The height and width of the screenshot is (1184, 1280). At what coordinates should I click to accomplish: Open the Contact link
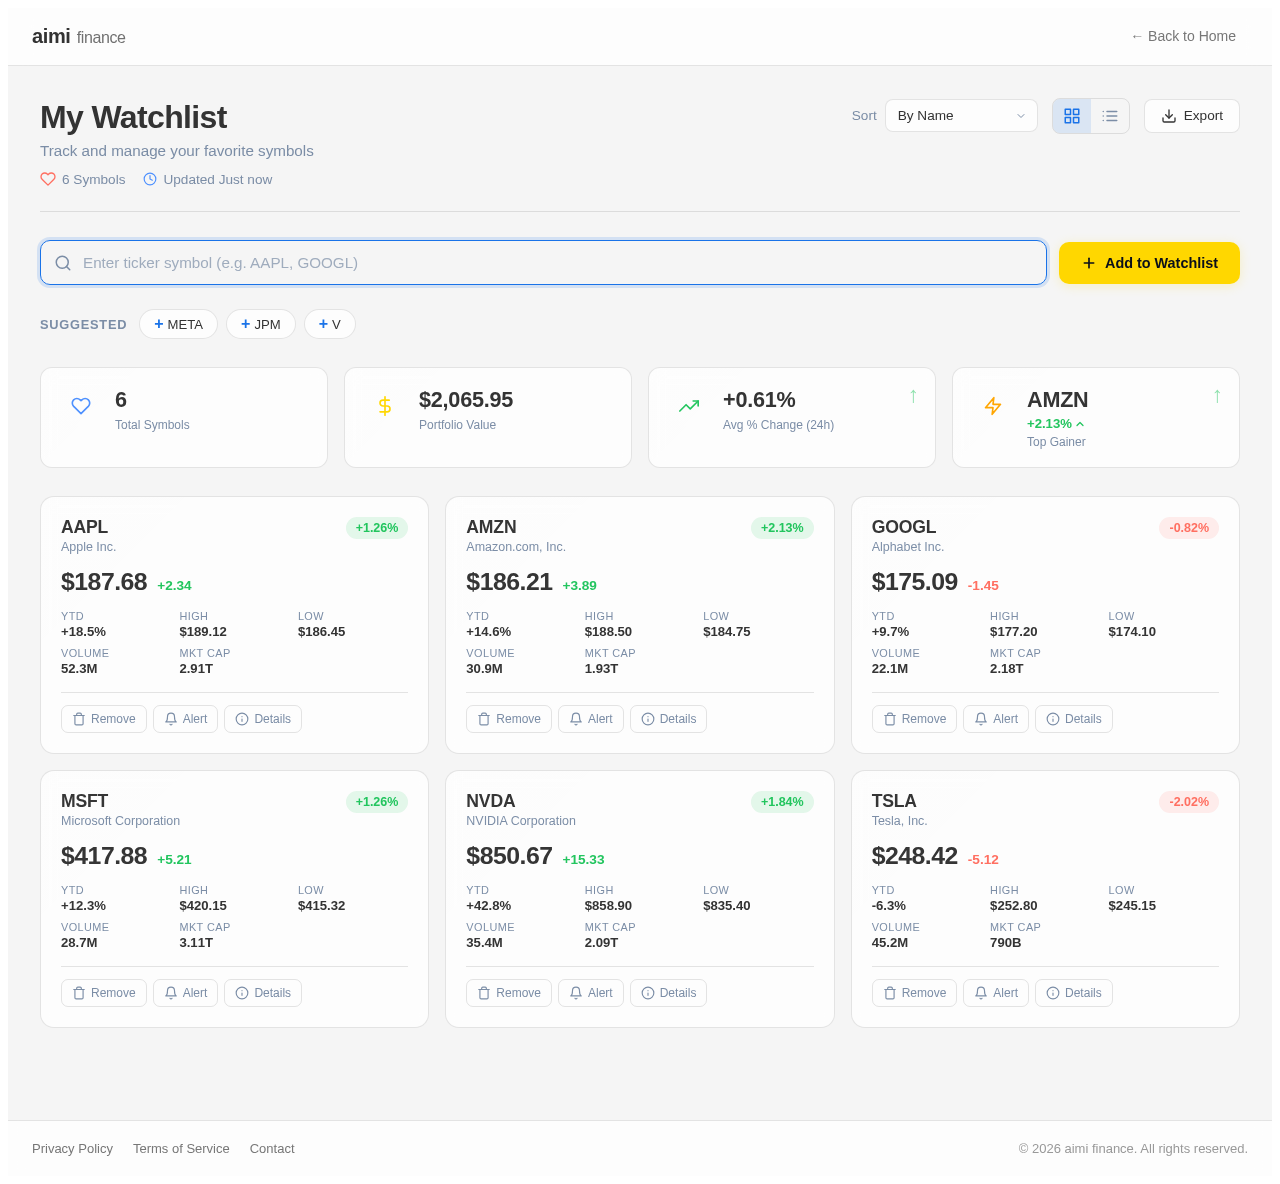(272, 1149)
